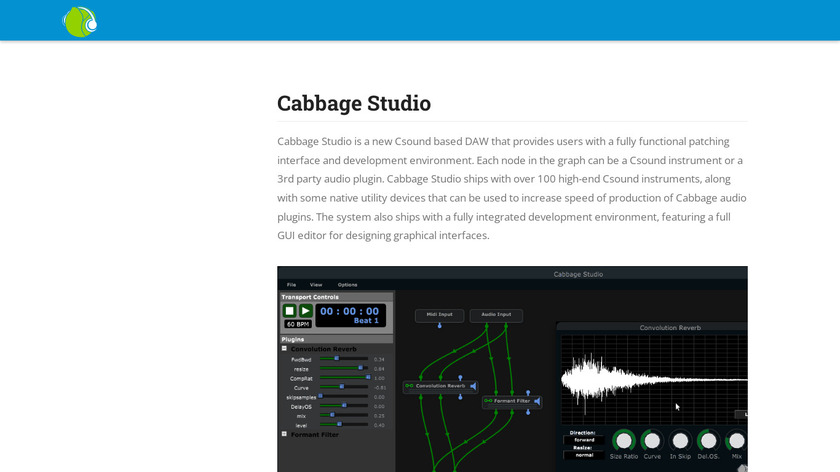This screenshot has width=840, height=472.
Task: Open the Resize dropdown showing normal
Action: click(584, 455)
